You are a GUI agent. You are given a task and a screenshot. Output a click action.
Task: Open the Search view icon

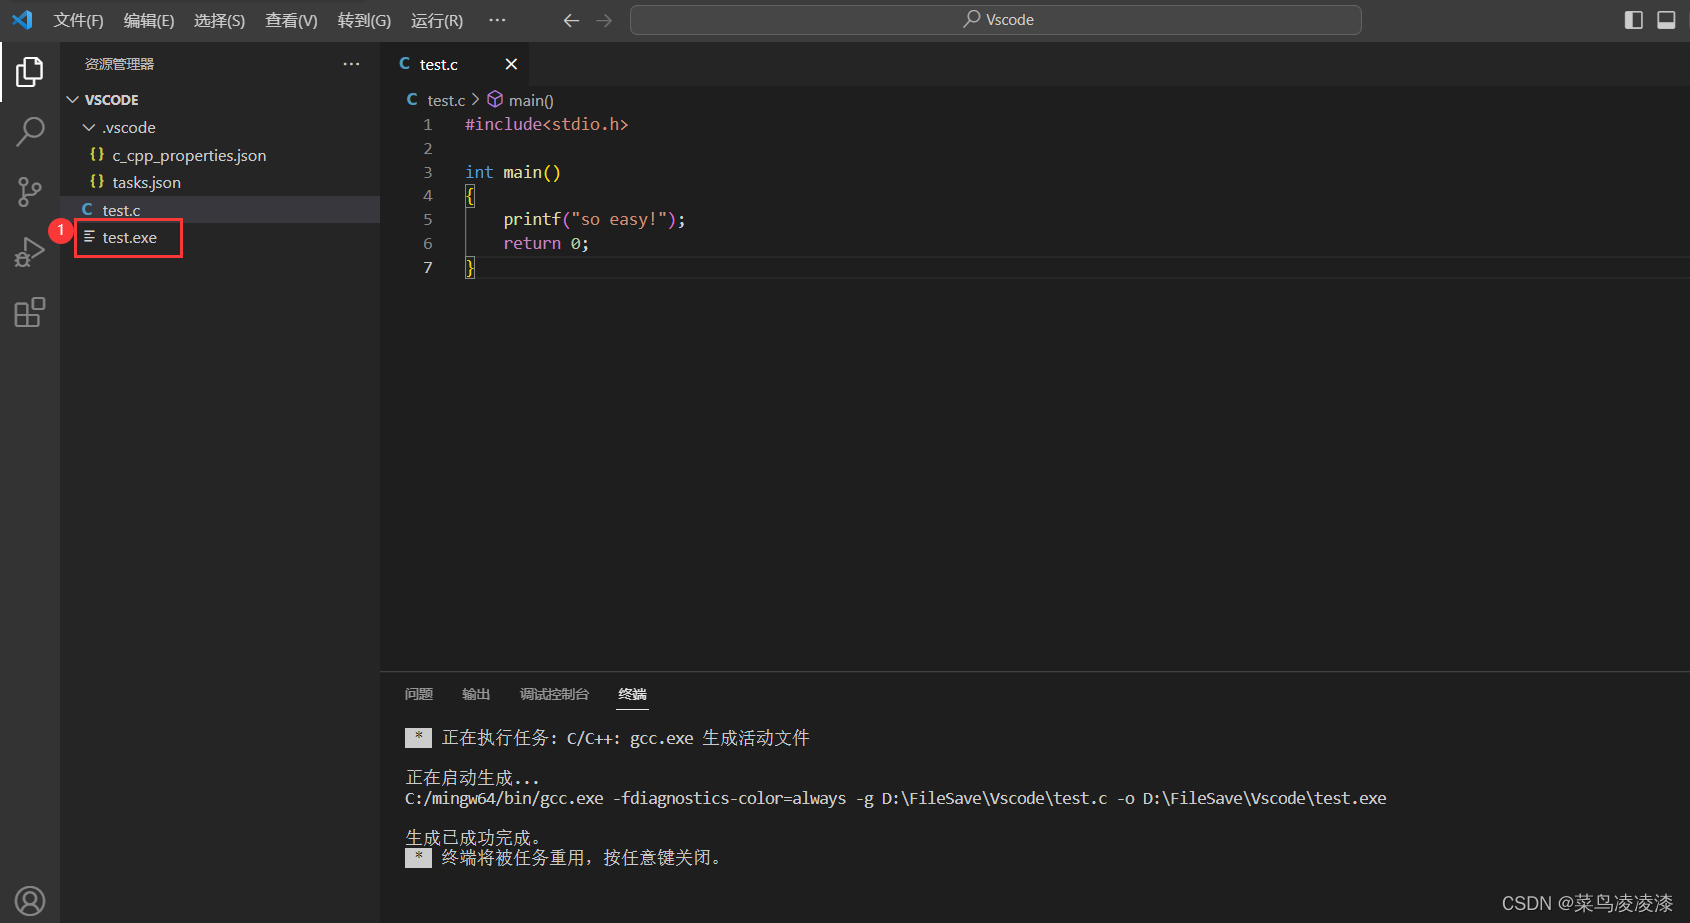point(30,131)
